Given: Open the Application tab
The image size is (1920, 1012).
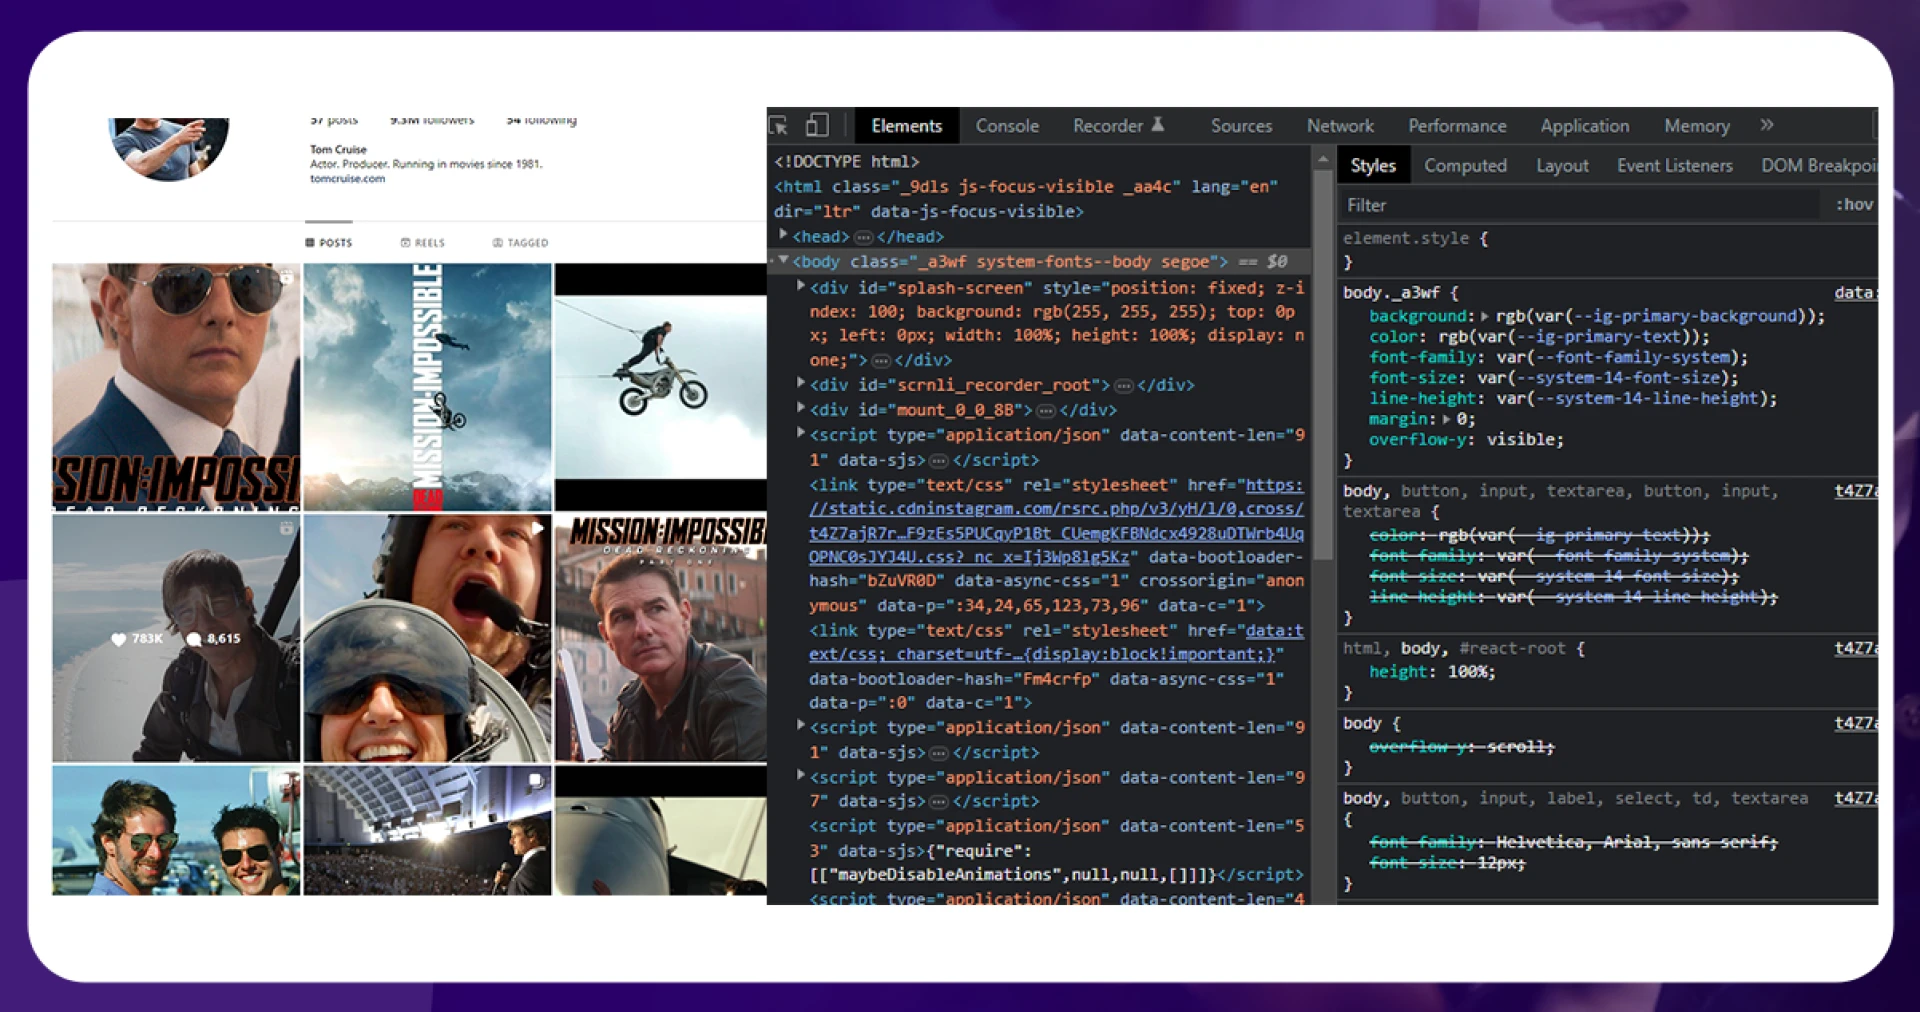Looking at the screenshot, I should click(1584, 126).
